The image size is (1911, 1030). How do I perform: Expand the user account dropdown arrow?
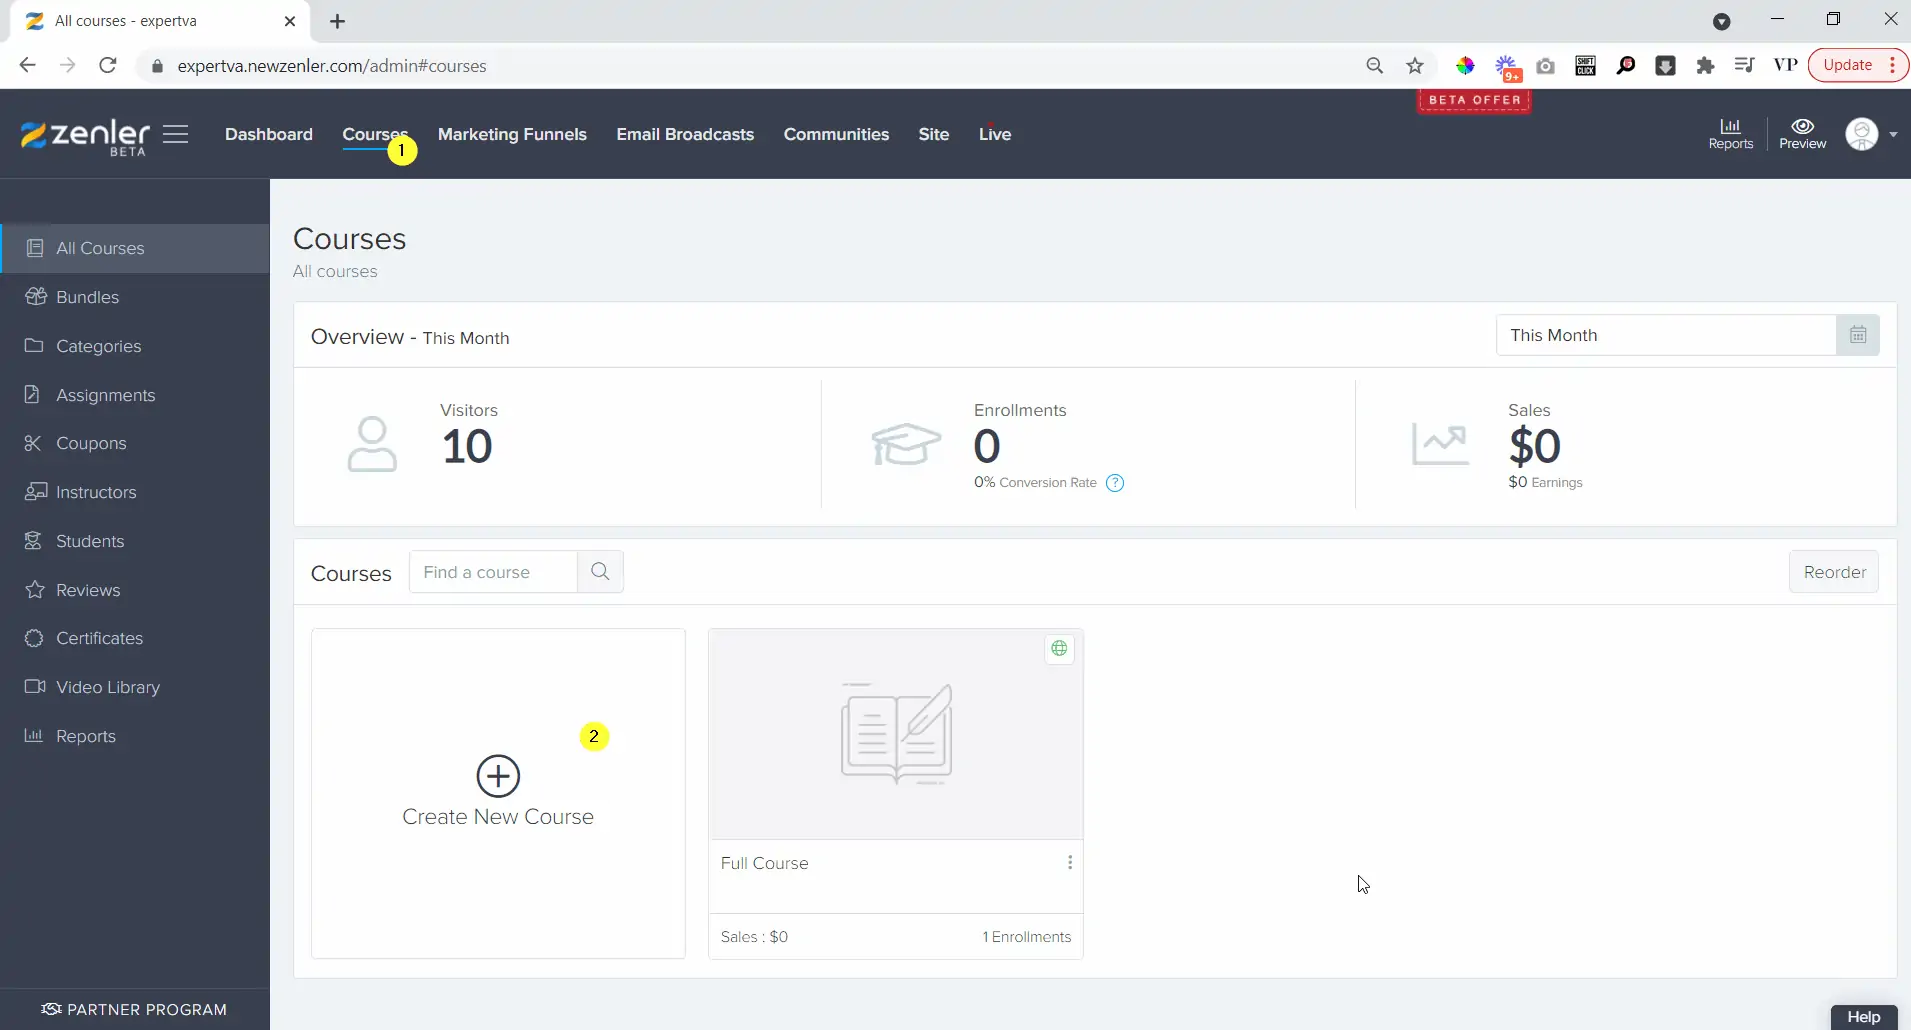pyautogui.click(x=1893, y=134)
